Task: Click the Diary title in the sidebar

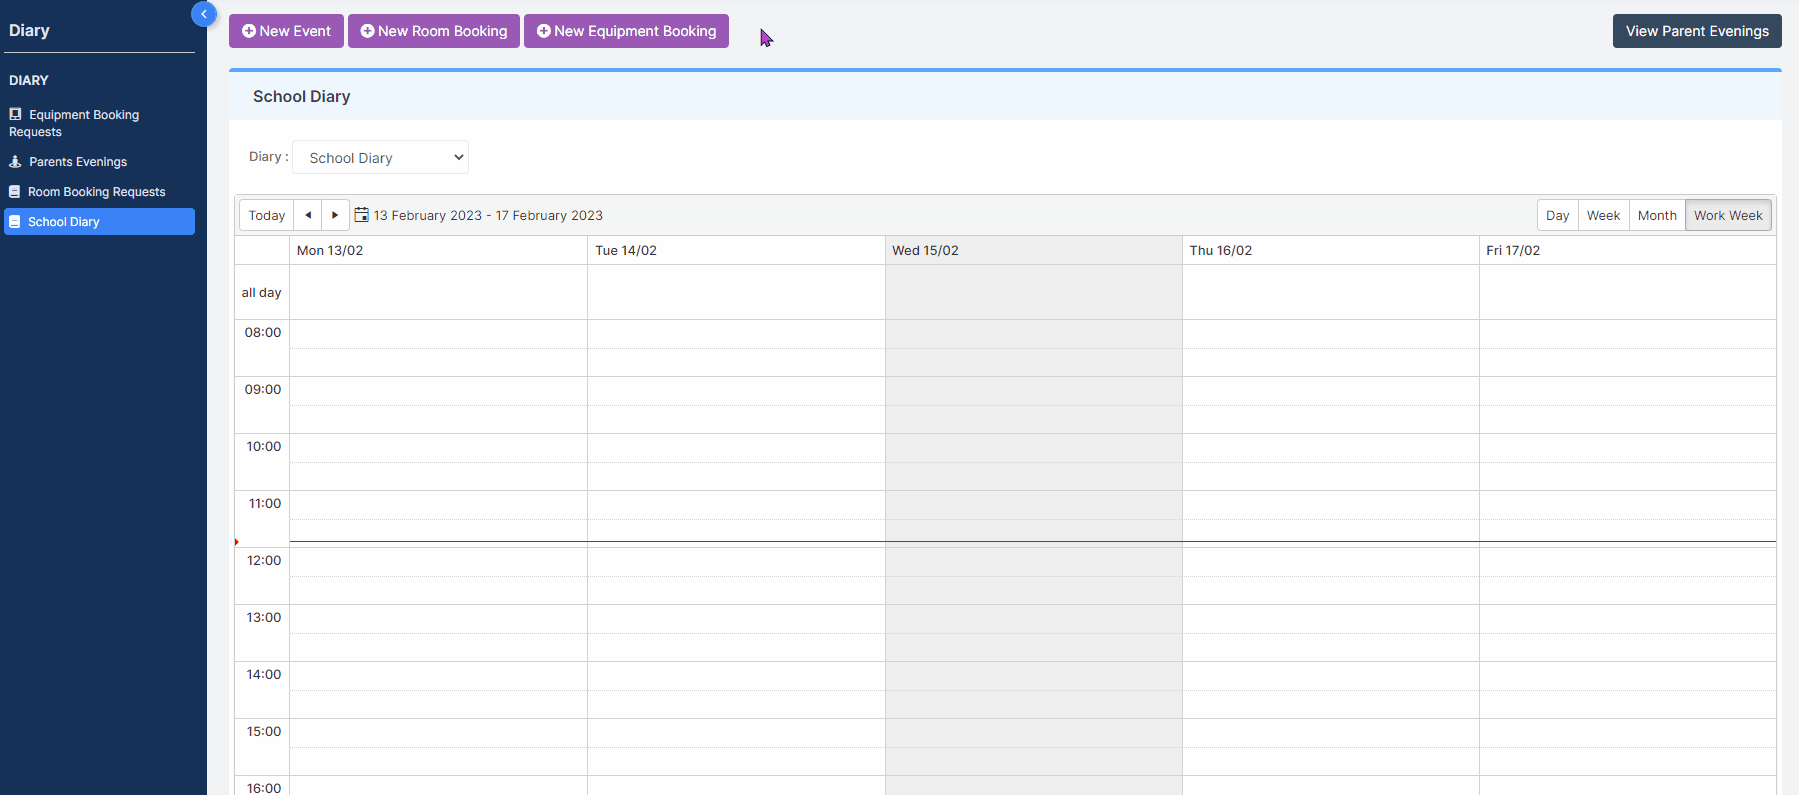Action: [x=29, y=30]
